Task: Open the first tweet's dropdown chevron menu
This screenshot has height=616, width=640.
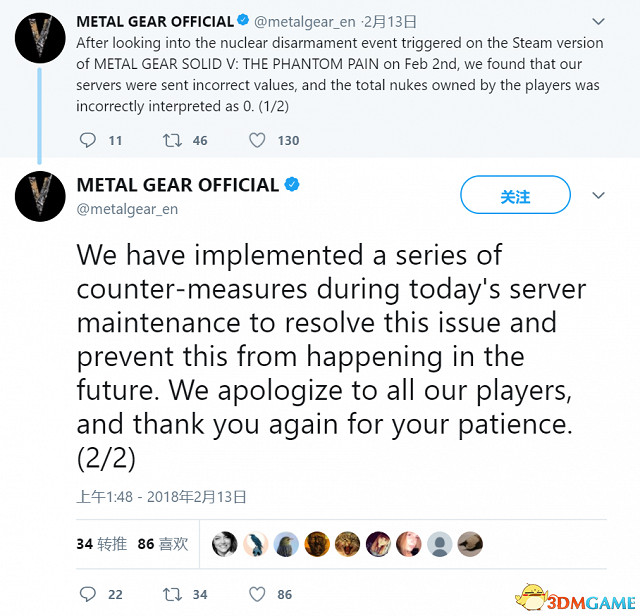Action: click(x=598, y=21)
